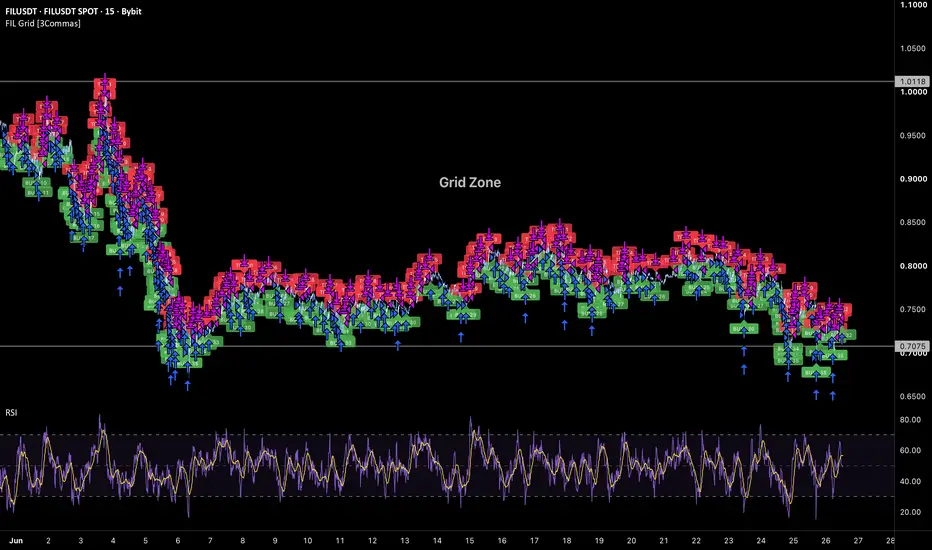This screenshot has height=550, width=932.
Task: Select the FIL Grid [3Commas] indicator label
Action: pos(43,23)
